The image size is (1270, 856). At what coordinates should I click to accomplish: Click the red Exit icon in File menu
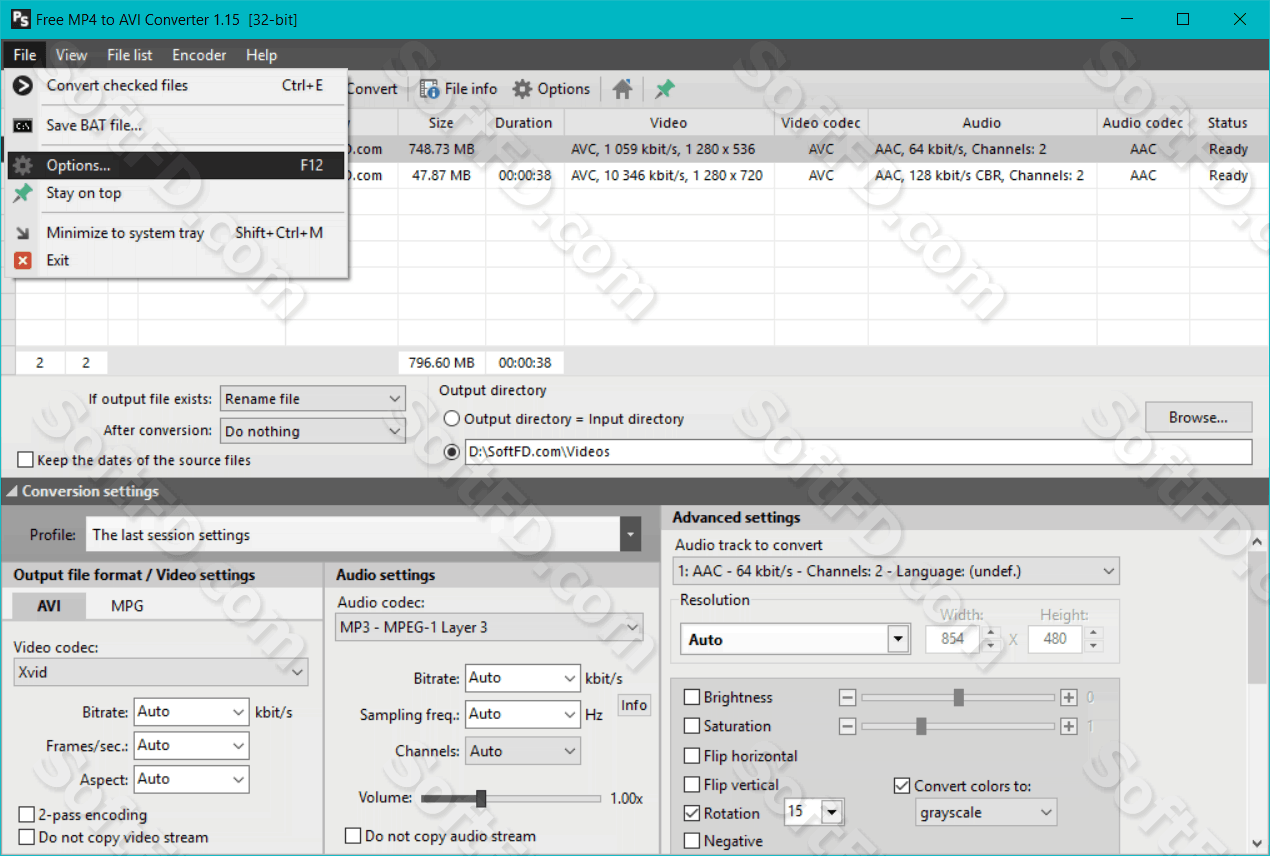tap(22, 260)
